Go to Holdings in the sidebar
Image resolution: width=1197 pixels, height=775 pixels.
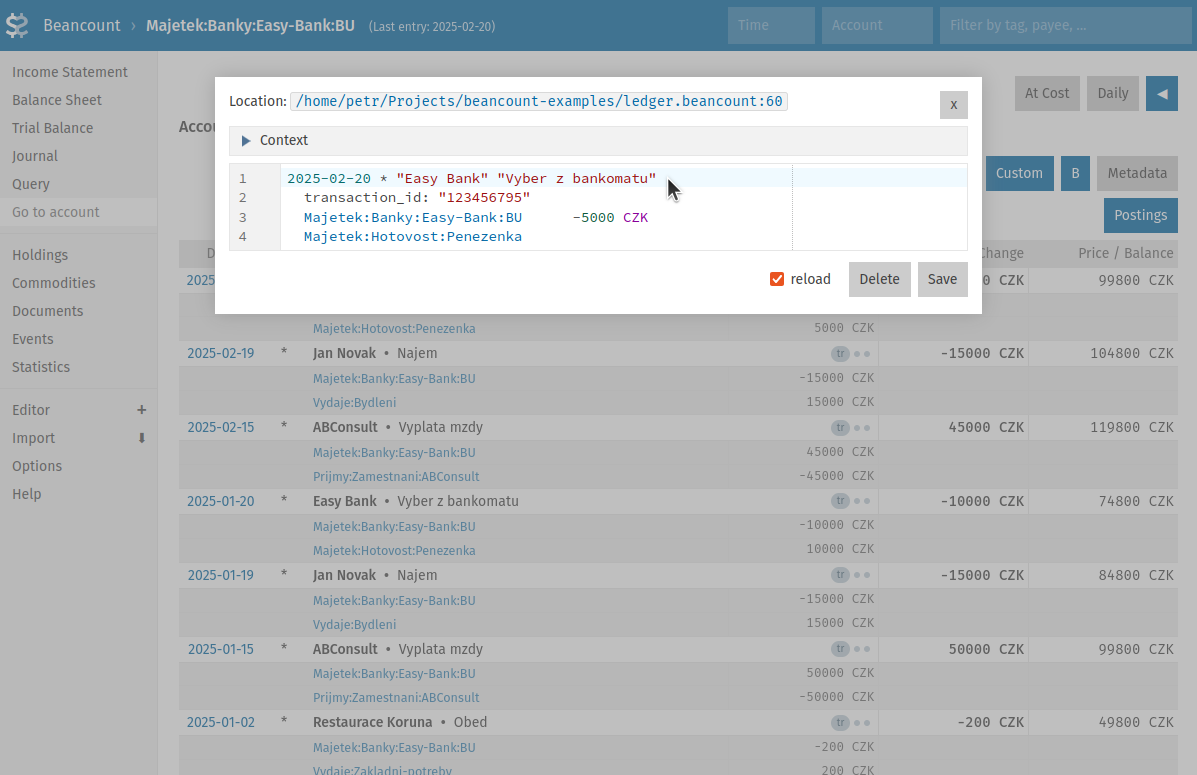(40, 255)
